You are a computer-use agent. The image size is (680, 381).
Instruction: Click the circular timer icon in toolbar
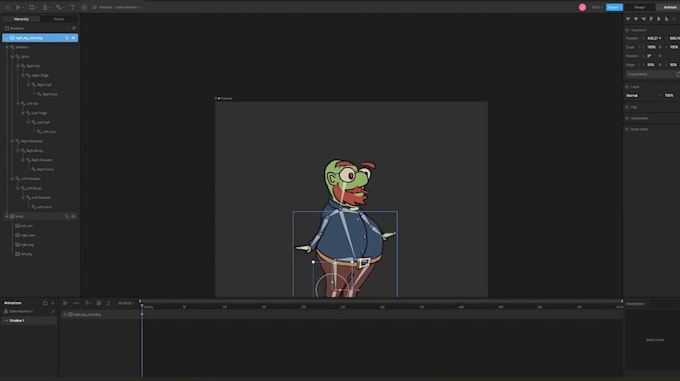click(x=84, y=7)
